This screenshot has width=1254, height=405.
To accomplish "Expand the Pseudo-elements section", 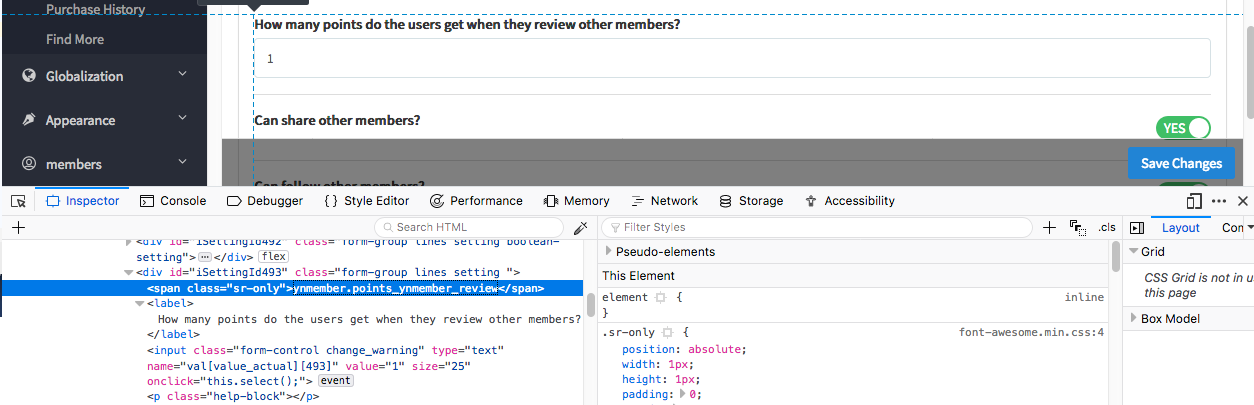I will (x=609, y=252).
